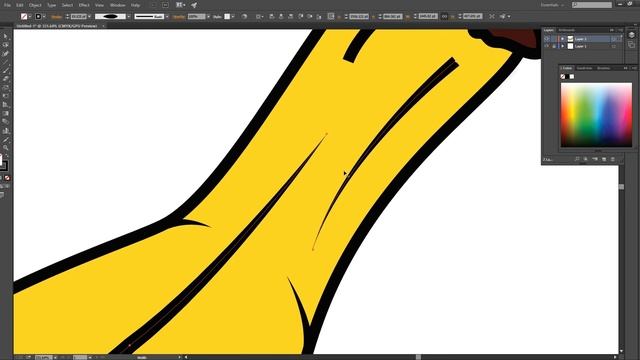Click the Stroke label link
This screenshot has width=640, height=360.
(56, 17)
